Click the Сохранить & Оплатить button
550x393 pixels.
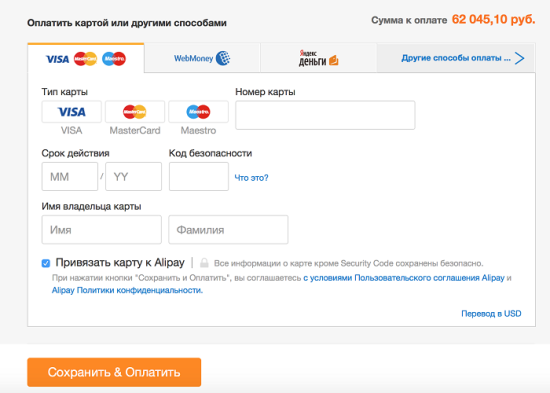tap(114, 372)
